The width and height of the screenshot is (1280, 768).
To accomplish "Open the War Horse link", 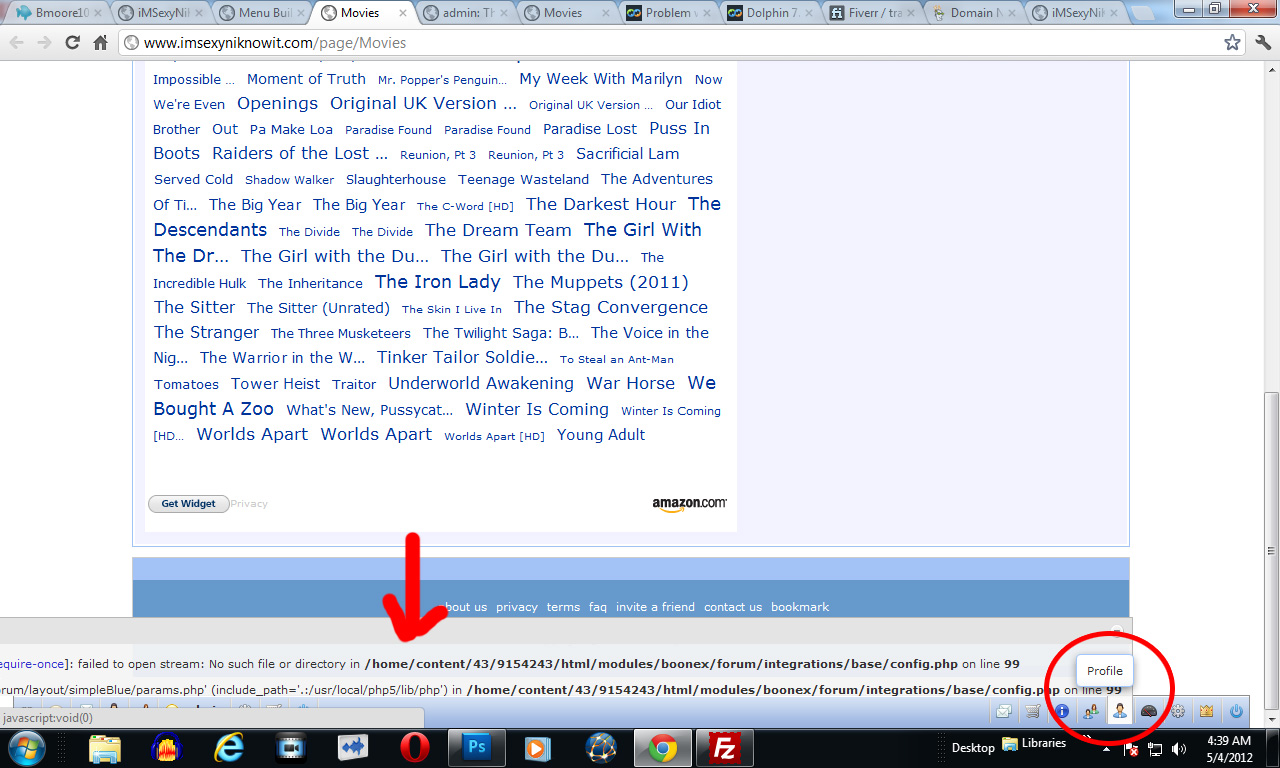I will [x=631, y=383].
